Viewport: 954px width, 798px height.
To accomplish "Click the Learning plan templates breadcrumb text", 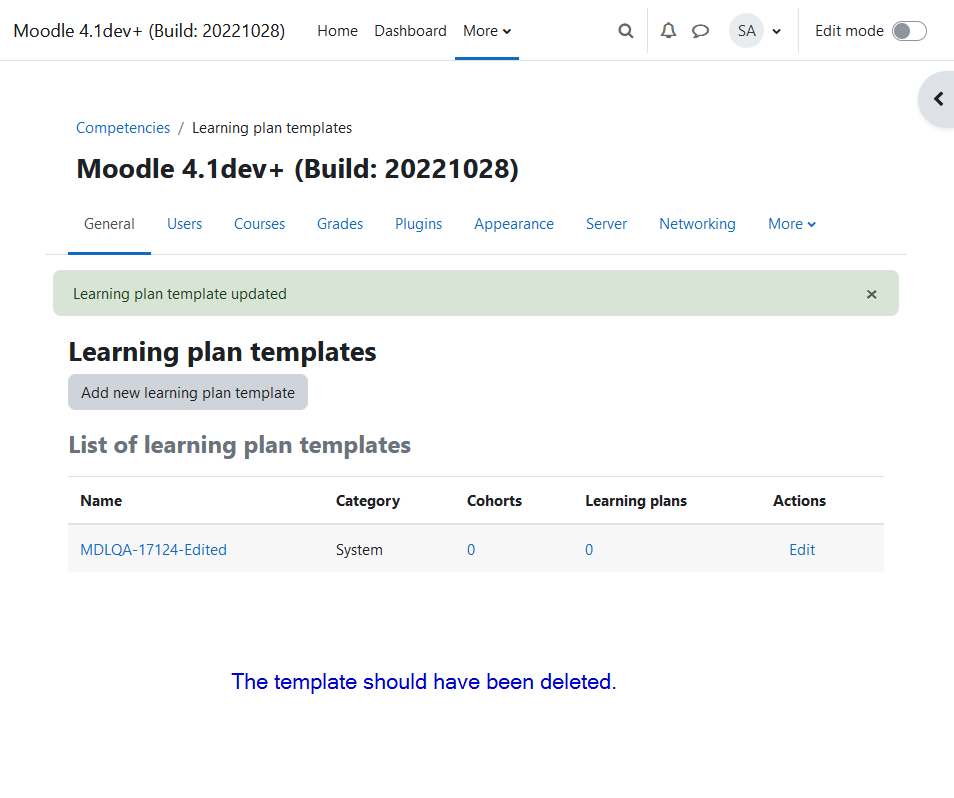I will point(272,128).
